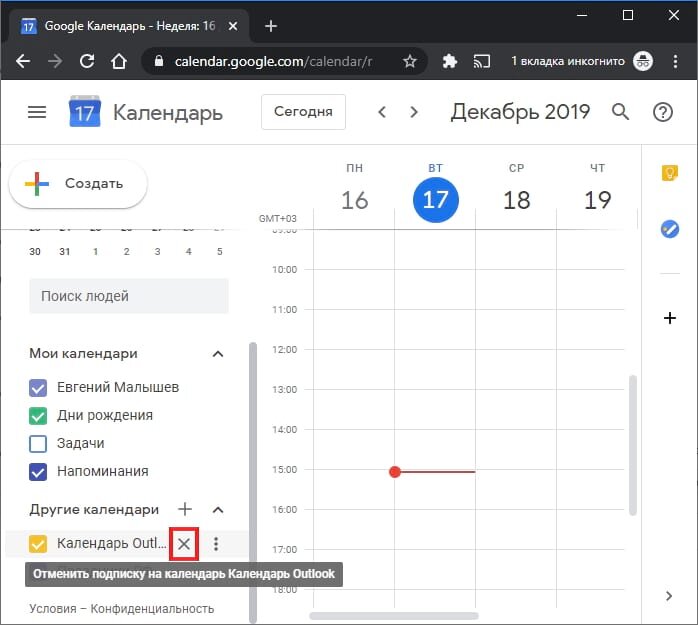Click the sidebar vertical scrollbar
This screenshot has width=698, height=625.
tap(253, 482)
